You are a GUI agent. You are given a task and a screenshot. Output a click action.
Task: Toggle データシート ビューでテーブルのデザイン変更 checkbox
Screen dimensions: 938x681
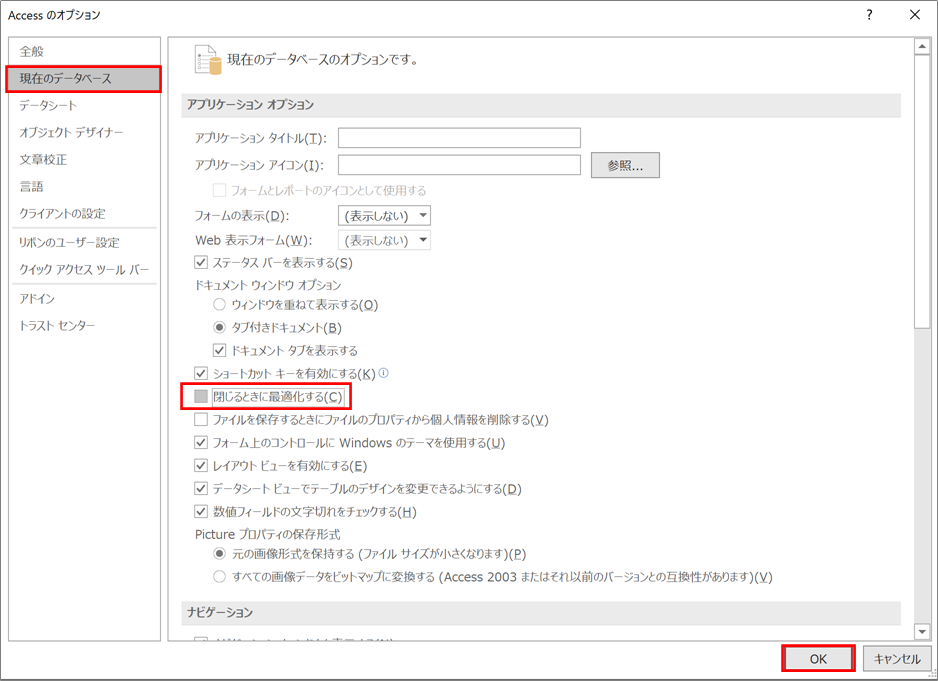[x=201, y=489]
